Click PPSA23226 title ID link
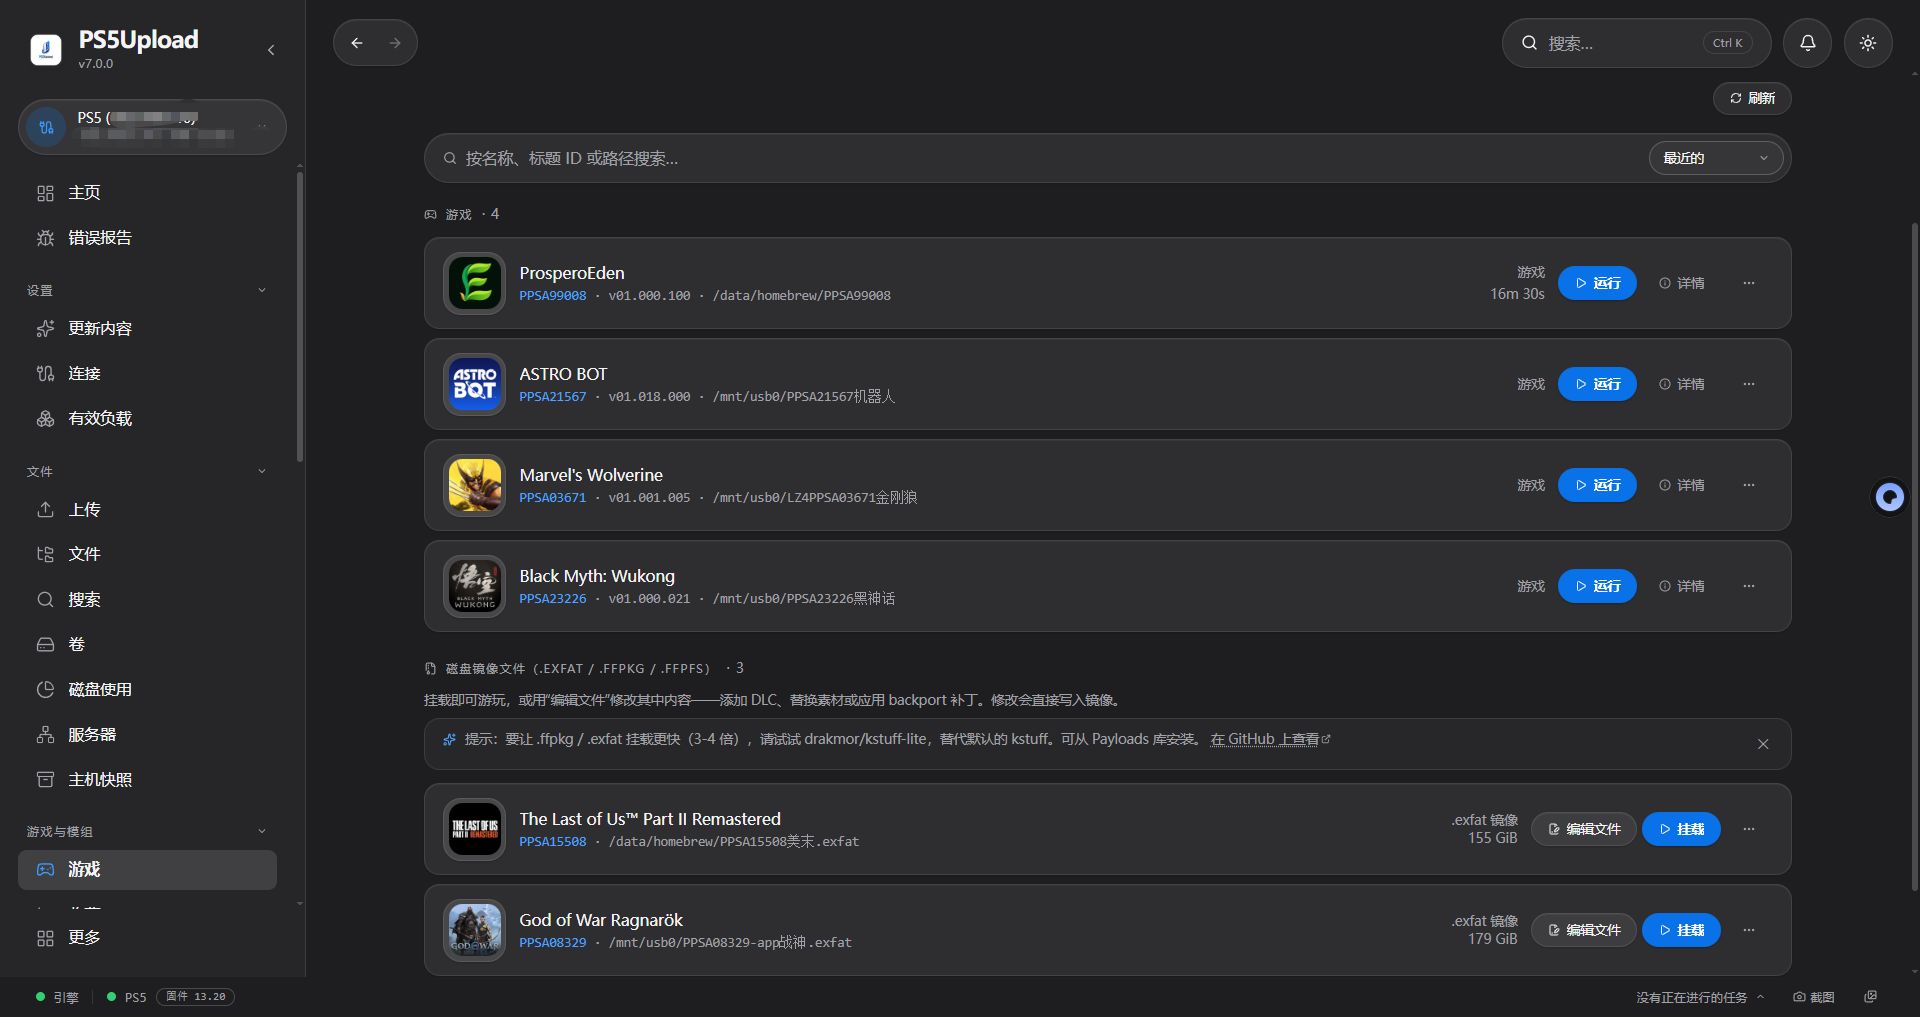The width and height of the screenshot is (1920, 1017). click(x=553, y=598)
